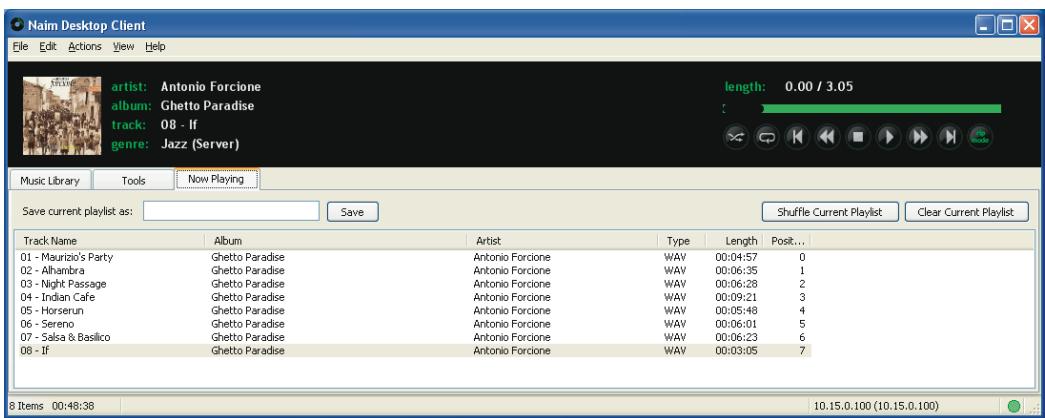Open the Help menu
Image resolution: width=1045 pixels, height=418 pixels.
point(155,47)
